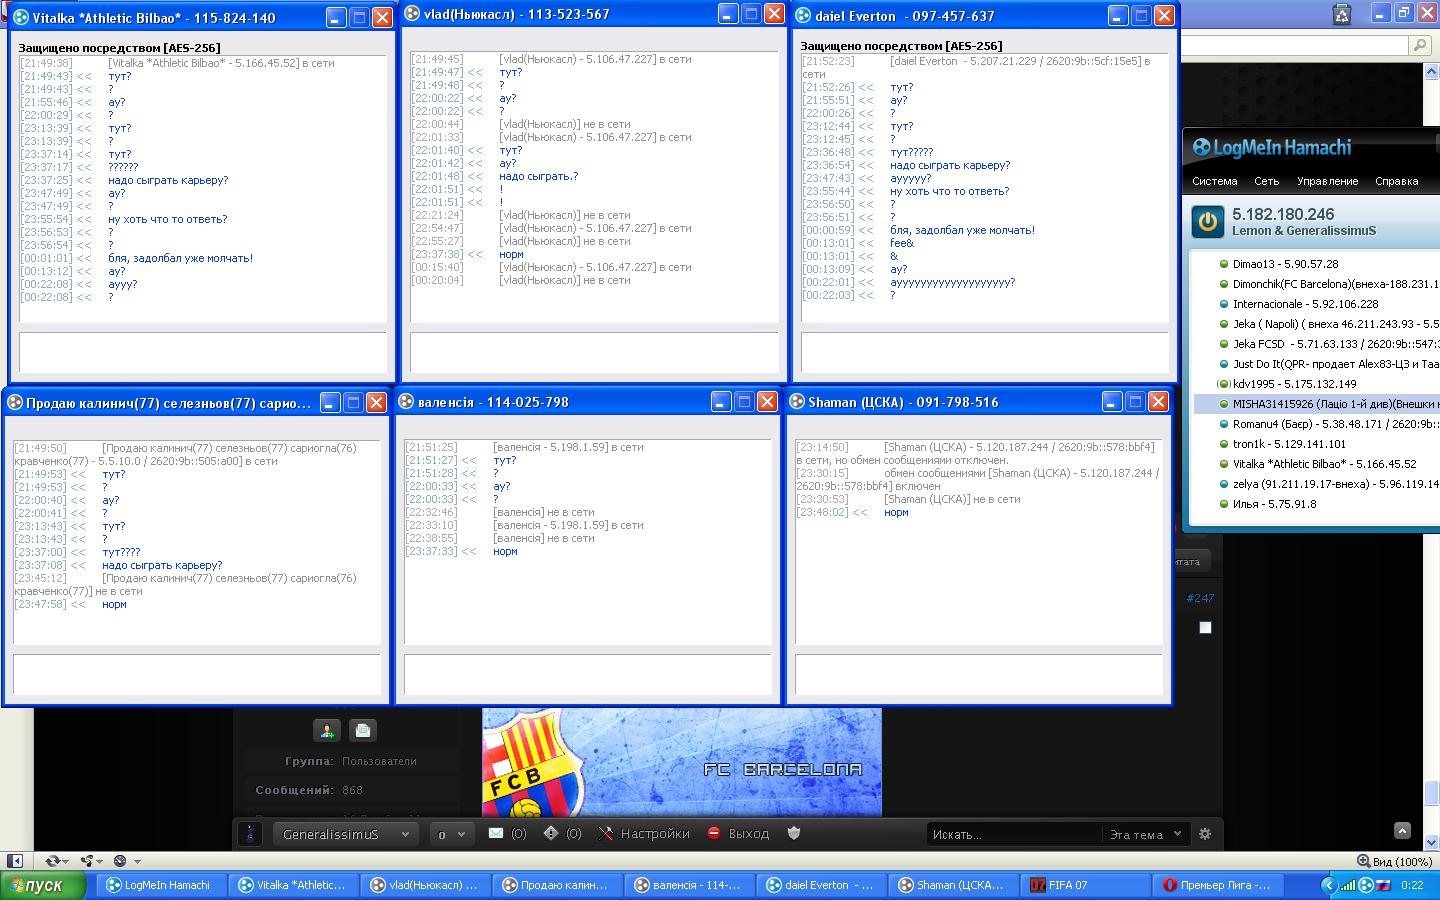Tick the post checkbox below #247
Image resolution: width=1440 pixels, height=900 pixels.
[1205, 627]
